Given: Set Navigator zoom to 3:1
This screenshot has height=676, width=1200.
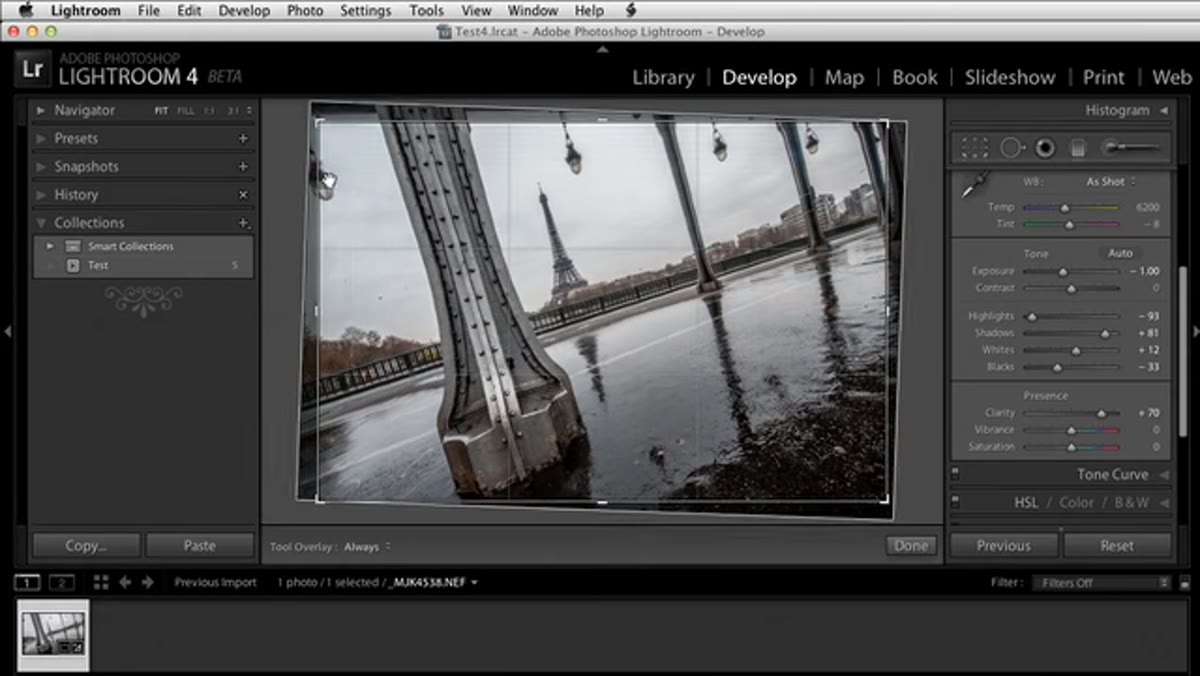Looking at the screenshot, I should coord(233,111).
